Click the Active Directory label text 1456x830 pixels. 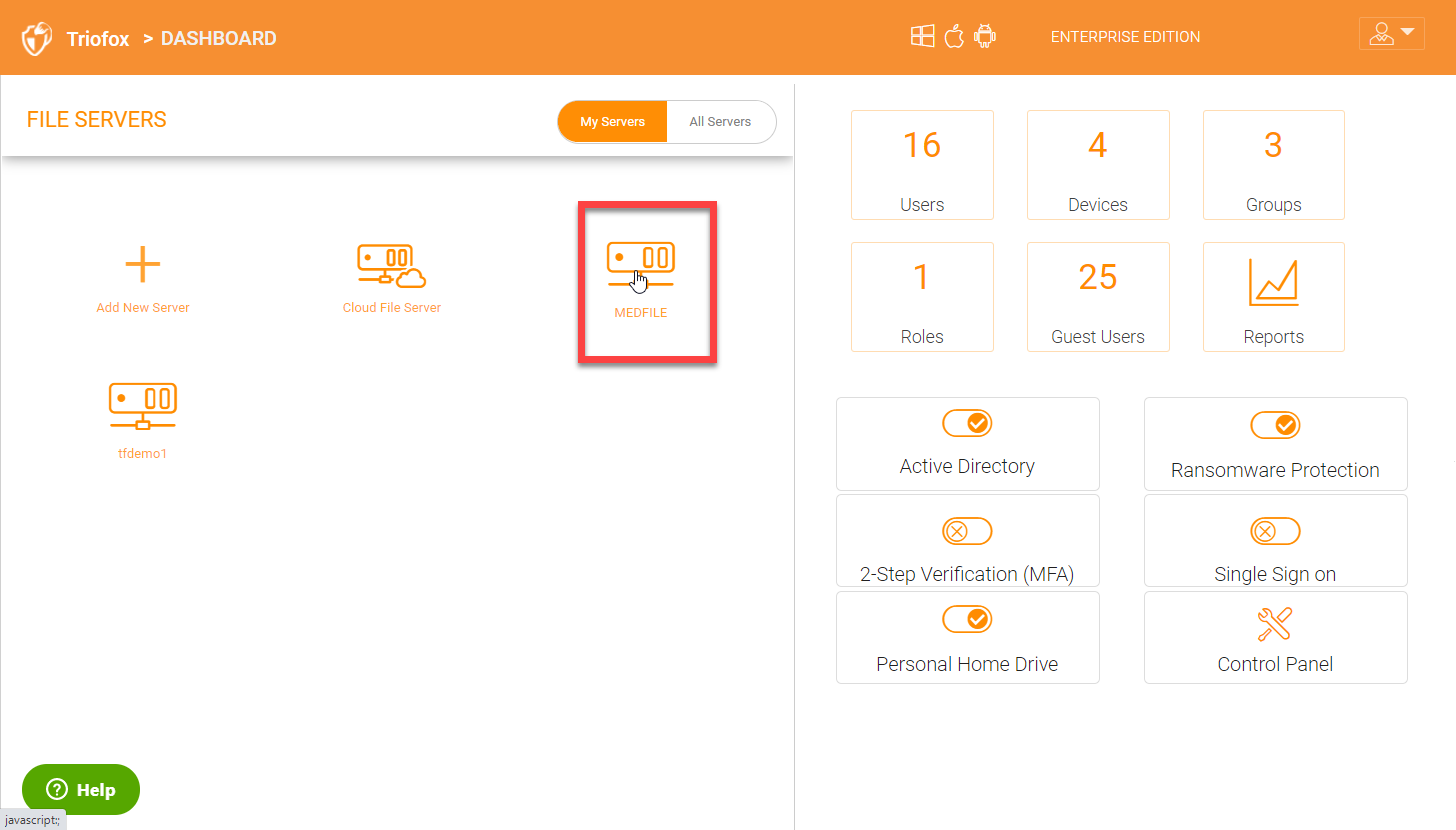click(x=967, y=466)
